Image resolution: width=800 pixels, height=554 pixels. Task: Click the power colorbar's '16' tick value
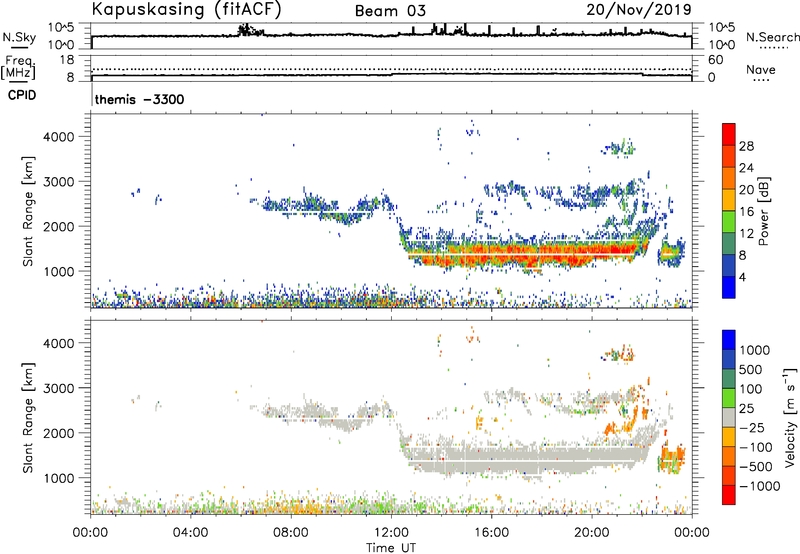pyautogui.click(x=746, y=212)
